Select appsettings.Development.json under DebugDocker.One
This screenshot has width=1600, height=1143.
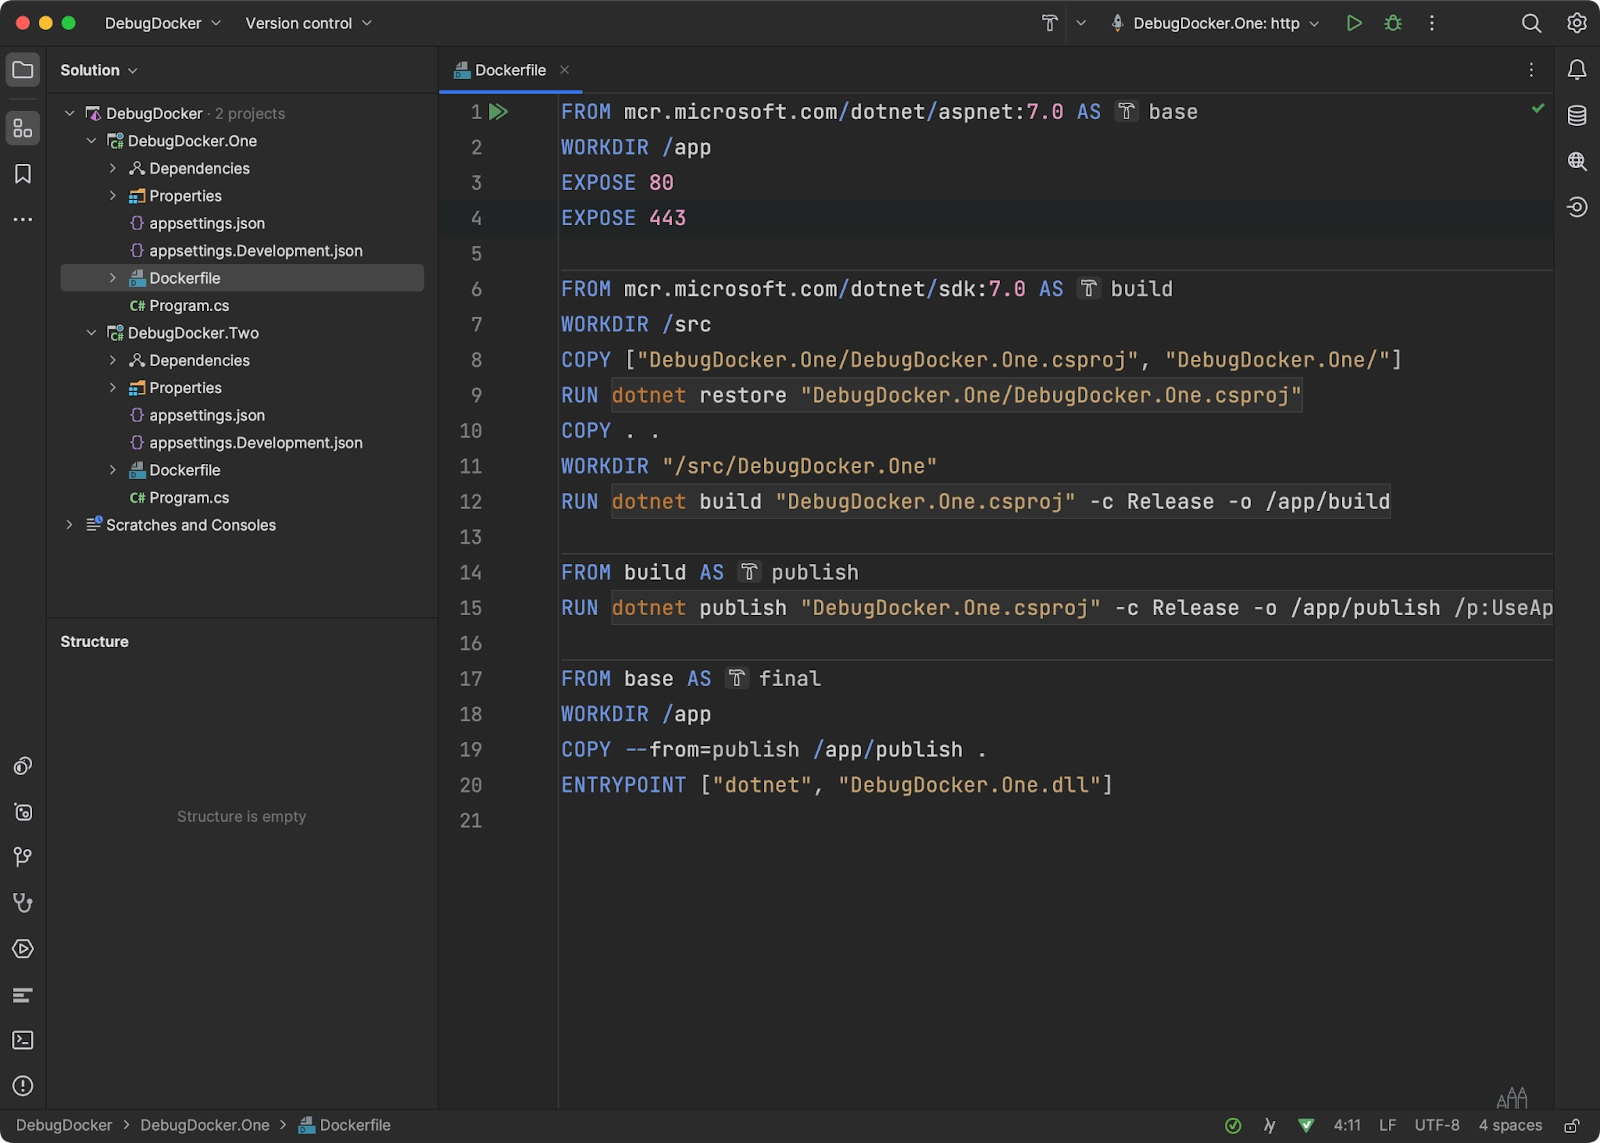[256, 251]
